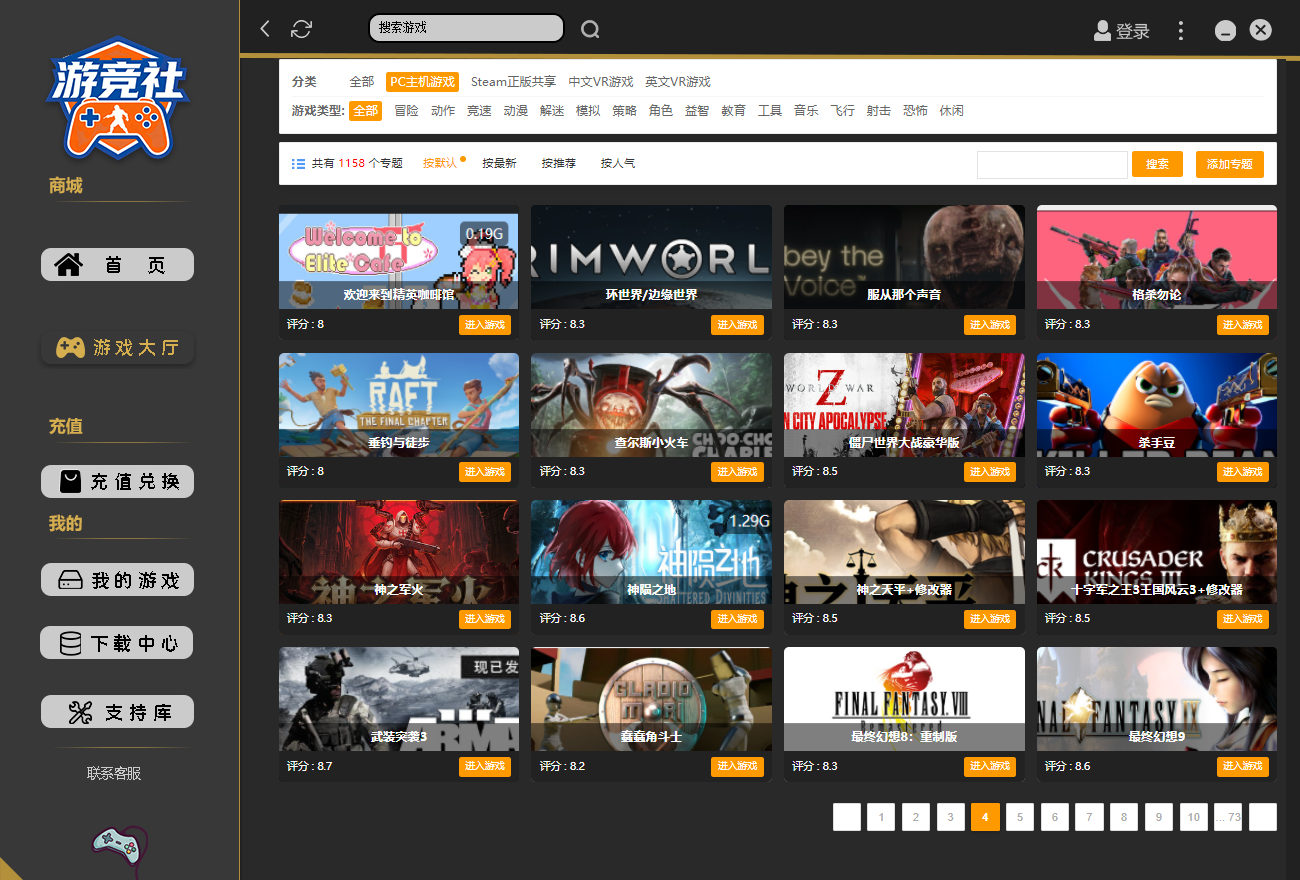Filter by 模拟 game type
The width and height of the screenshot is (1300, 880).
point(588,111)
